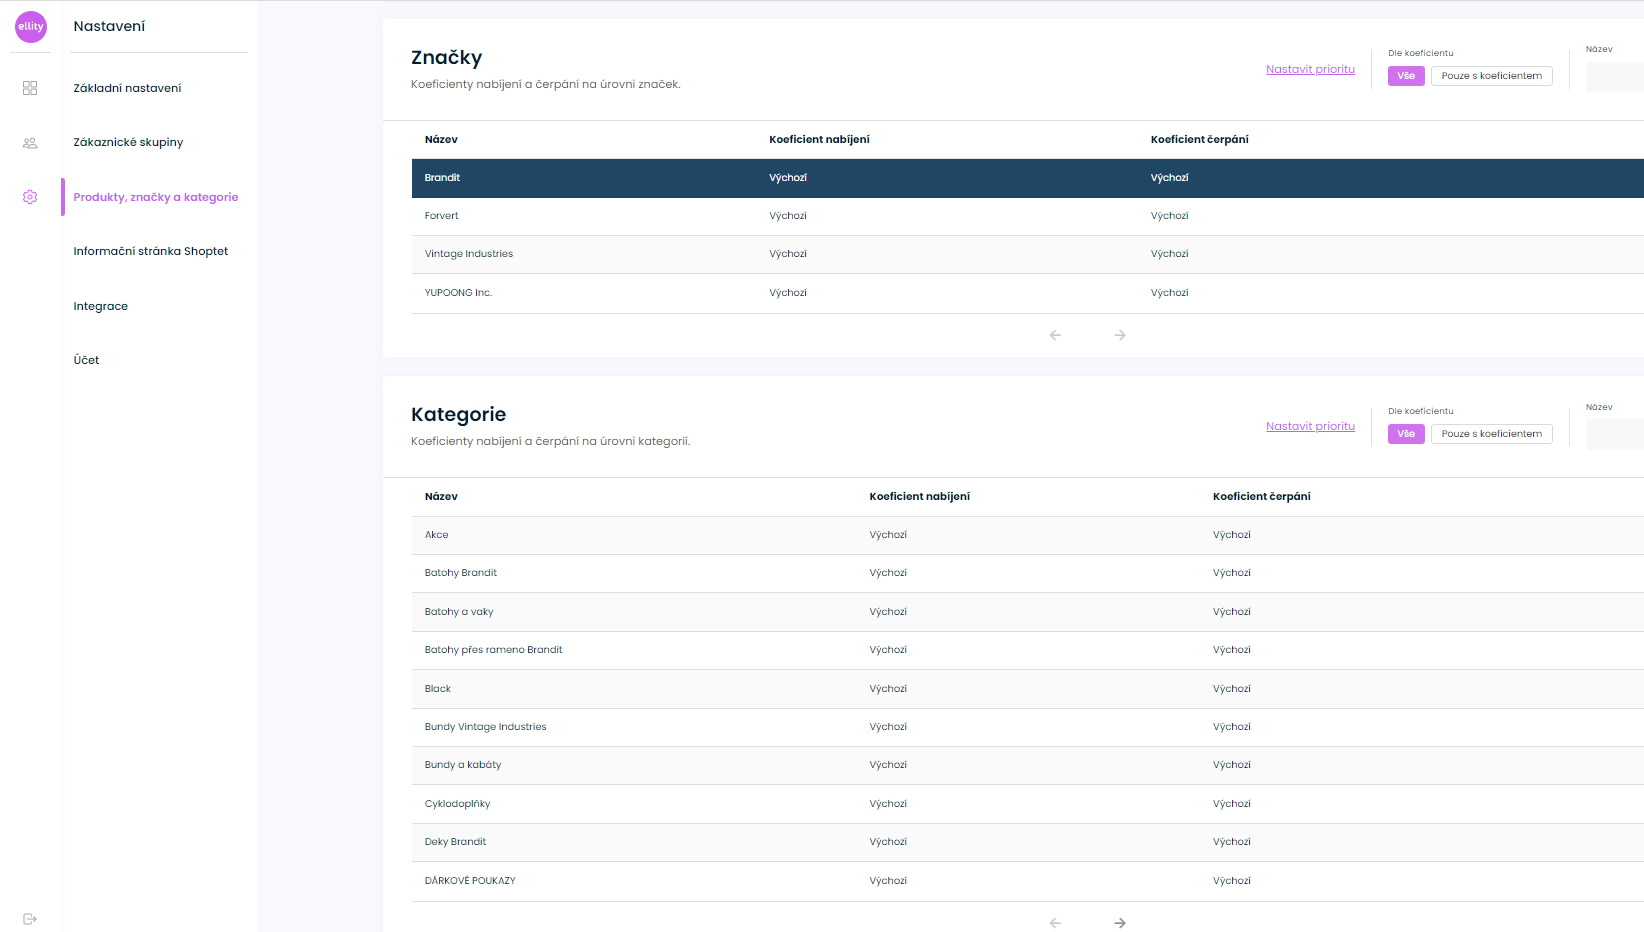Open the dashboard grid icon in sidebar

pos(30,88)
